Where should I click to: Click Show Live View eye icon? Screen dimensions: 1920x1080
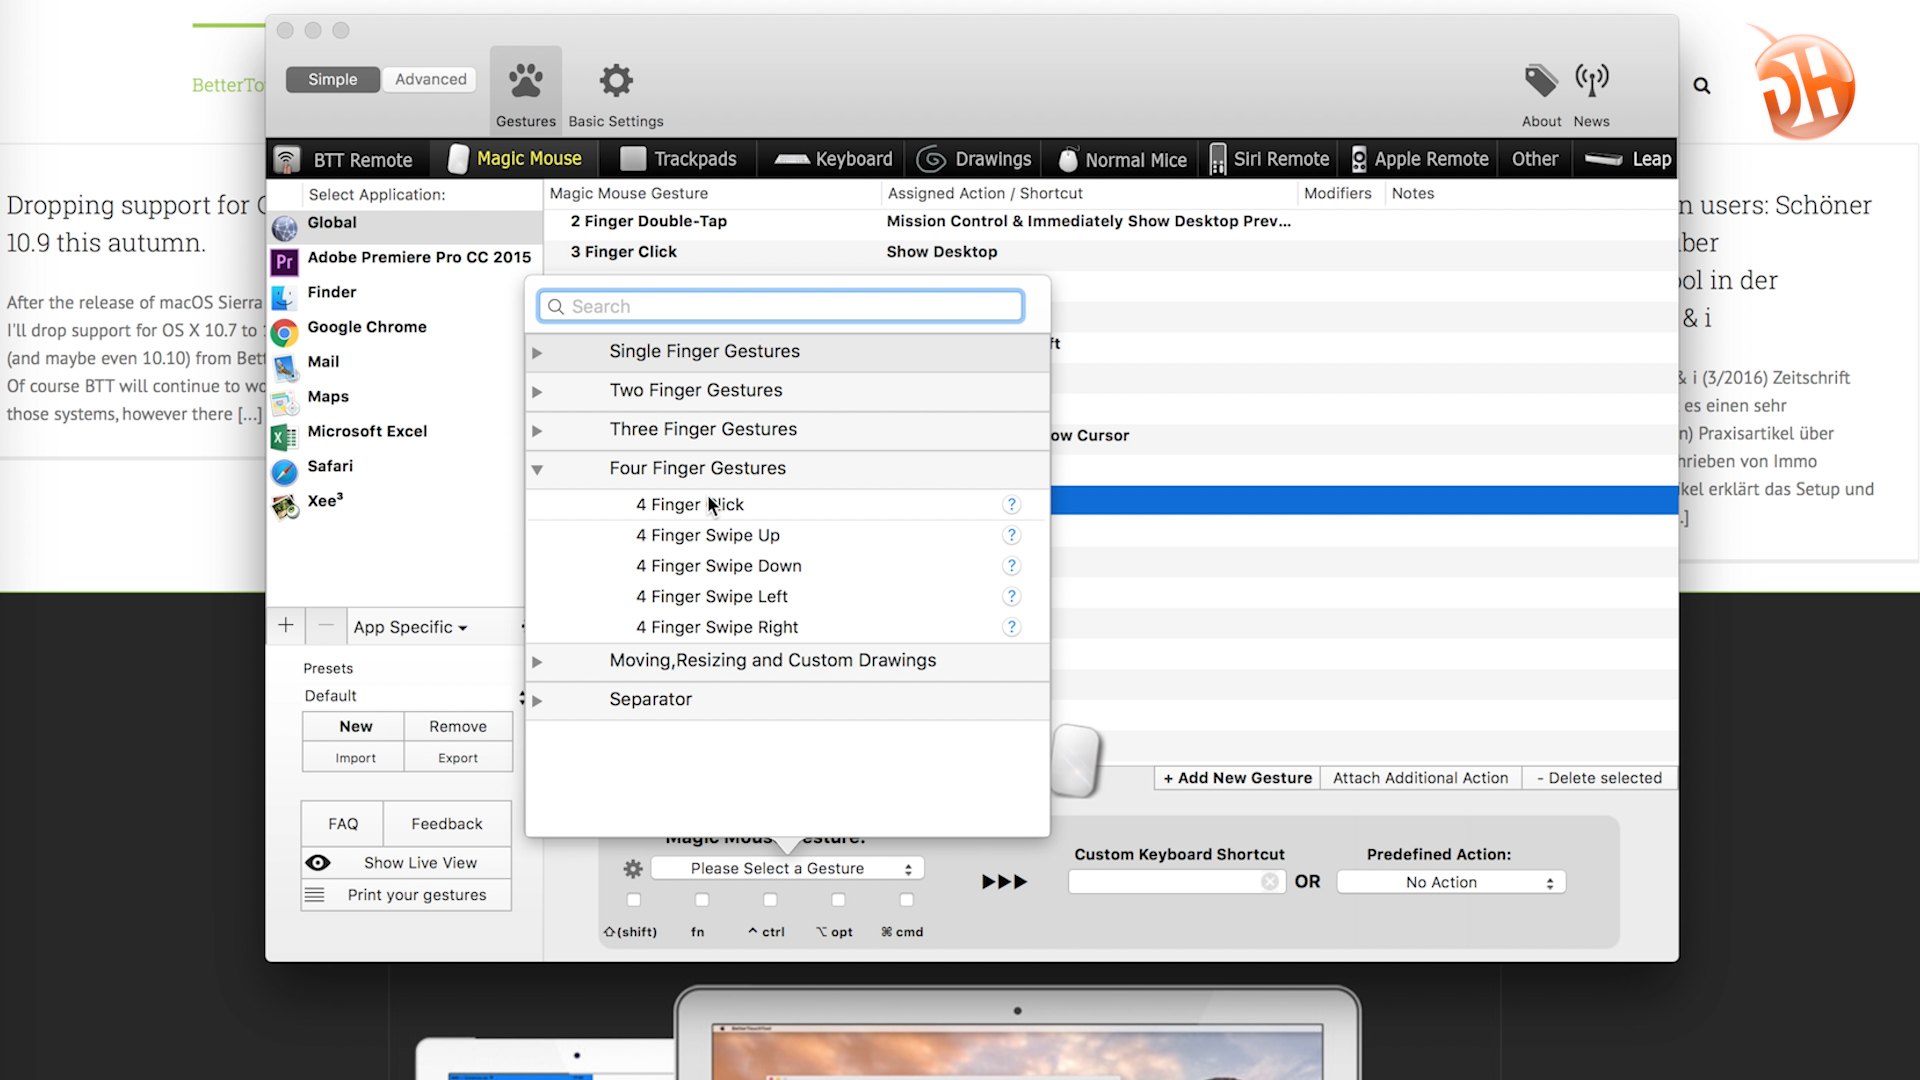point(318,863)
